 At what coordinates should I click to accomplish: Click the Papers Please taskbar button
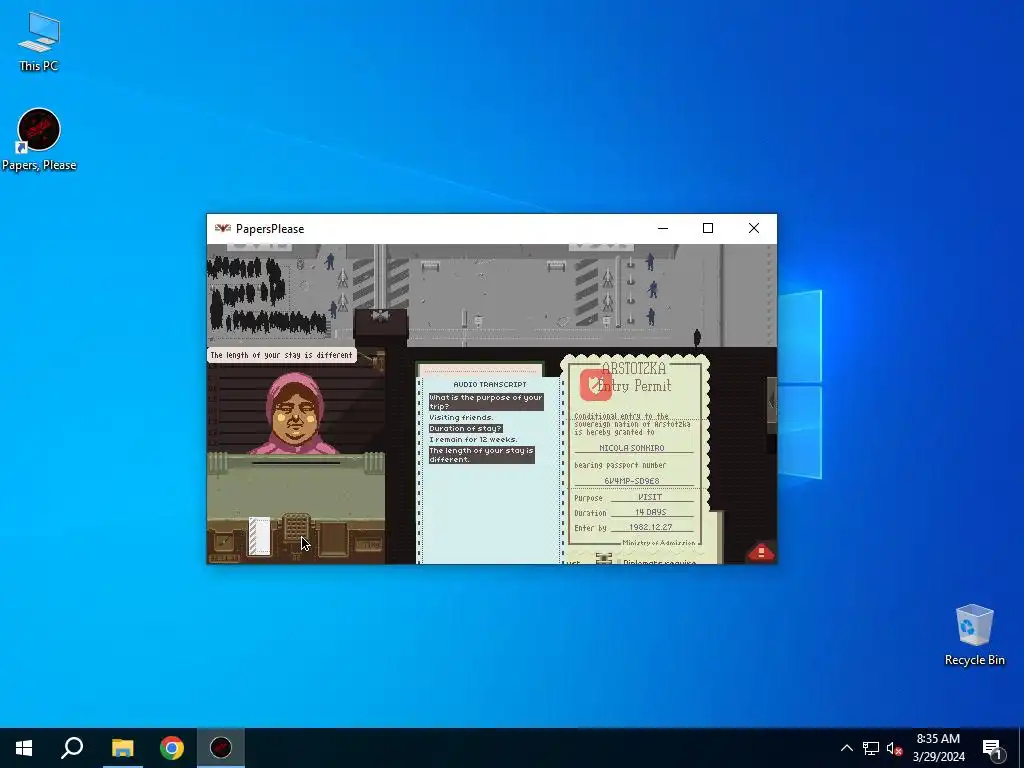point(221,748)
